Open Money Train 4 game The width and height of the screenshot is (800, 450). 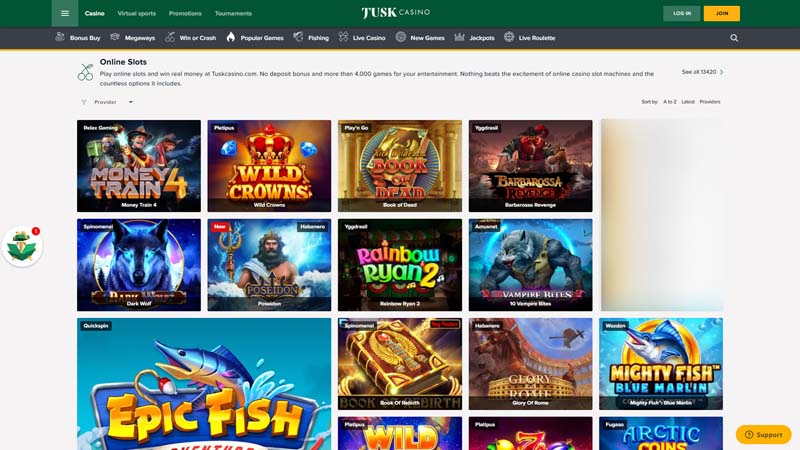tap(139, 166)
